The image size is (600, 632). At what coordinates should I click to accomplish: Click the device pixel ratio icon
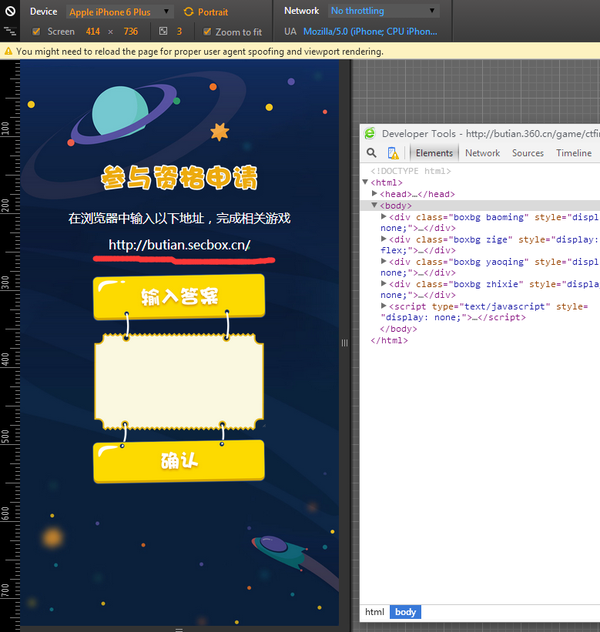click(x=163, y=31)
